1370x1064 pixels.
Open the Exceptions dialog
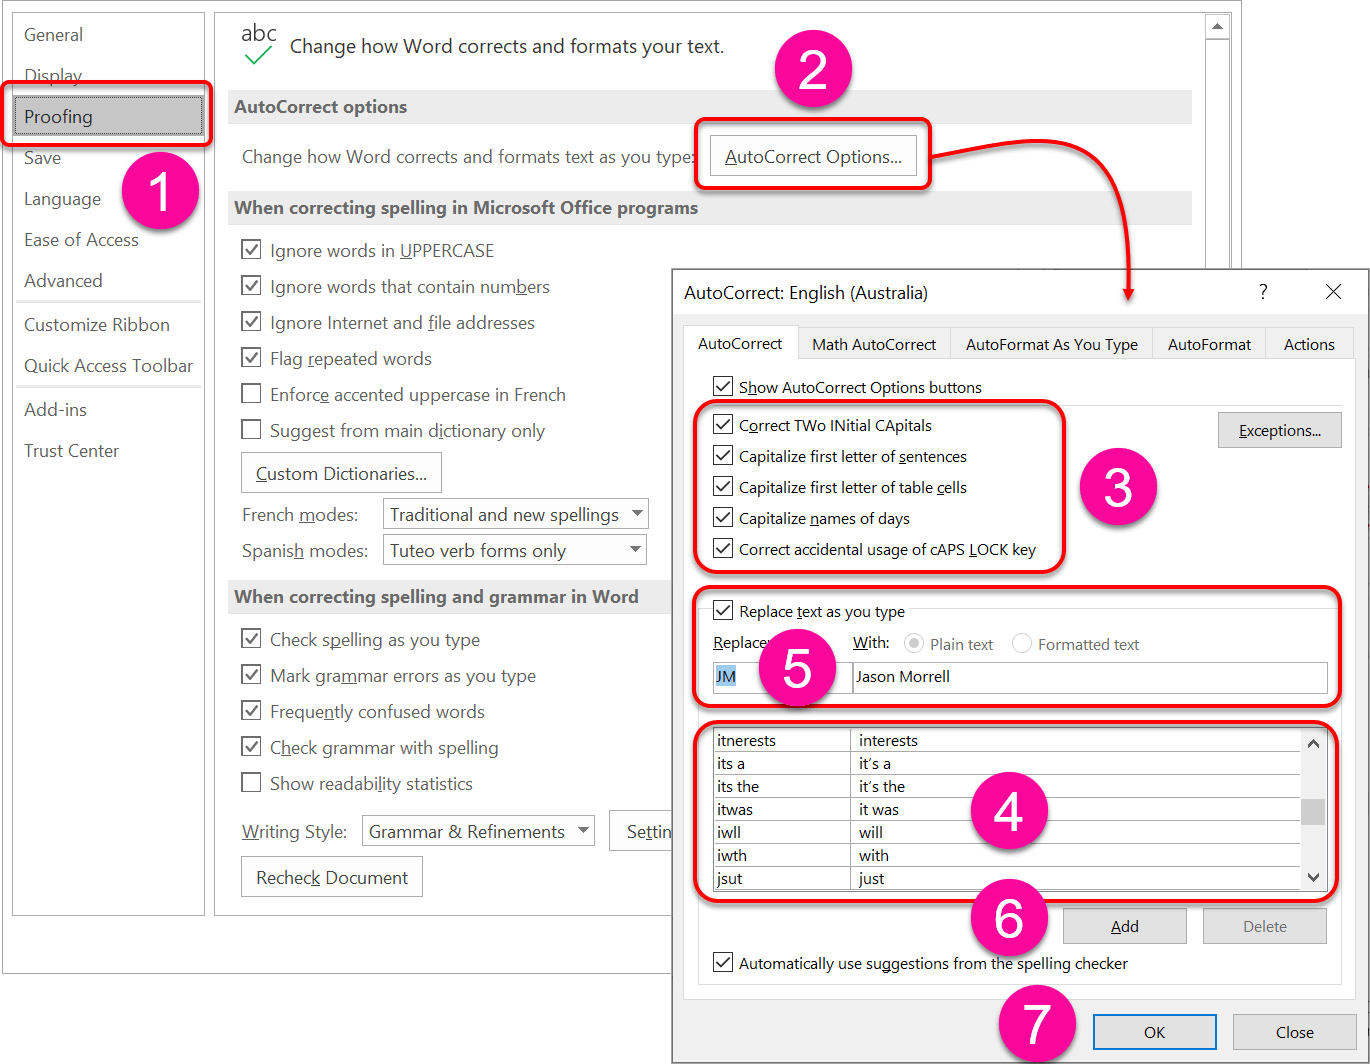(1280, 430)
